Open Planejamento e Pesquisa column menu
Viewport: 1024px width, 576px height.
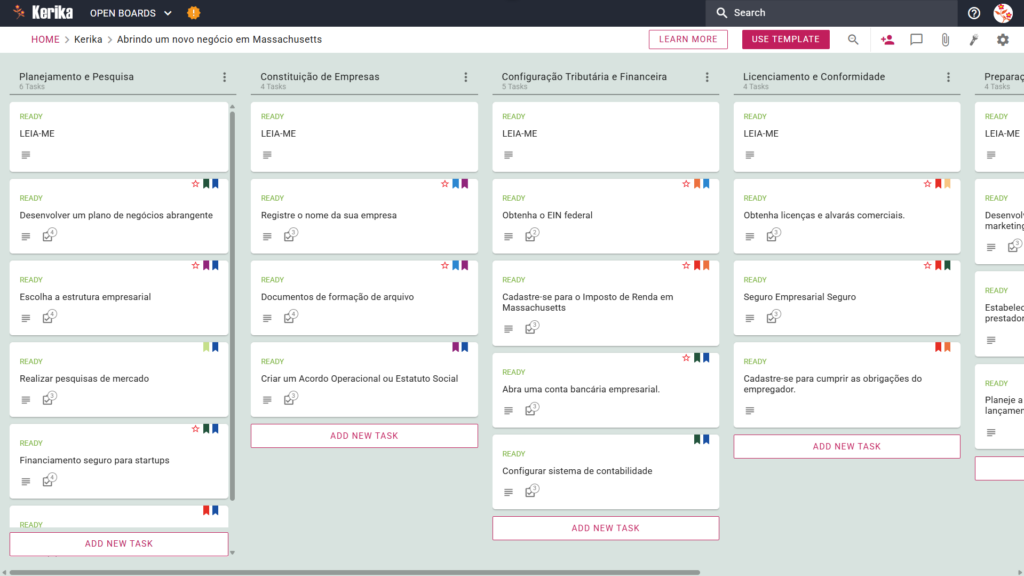click(x=225, y=77)
